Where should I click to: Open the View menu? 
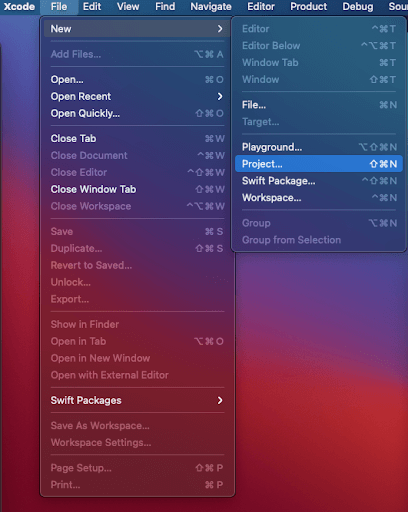(128, 7)
